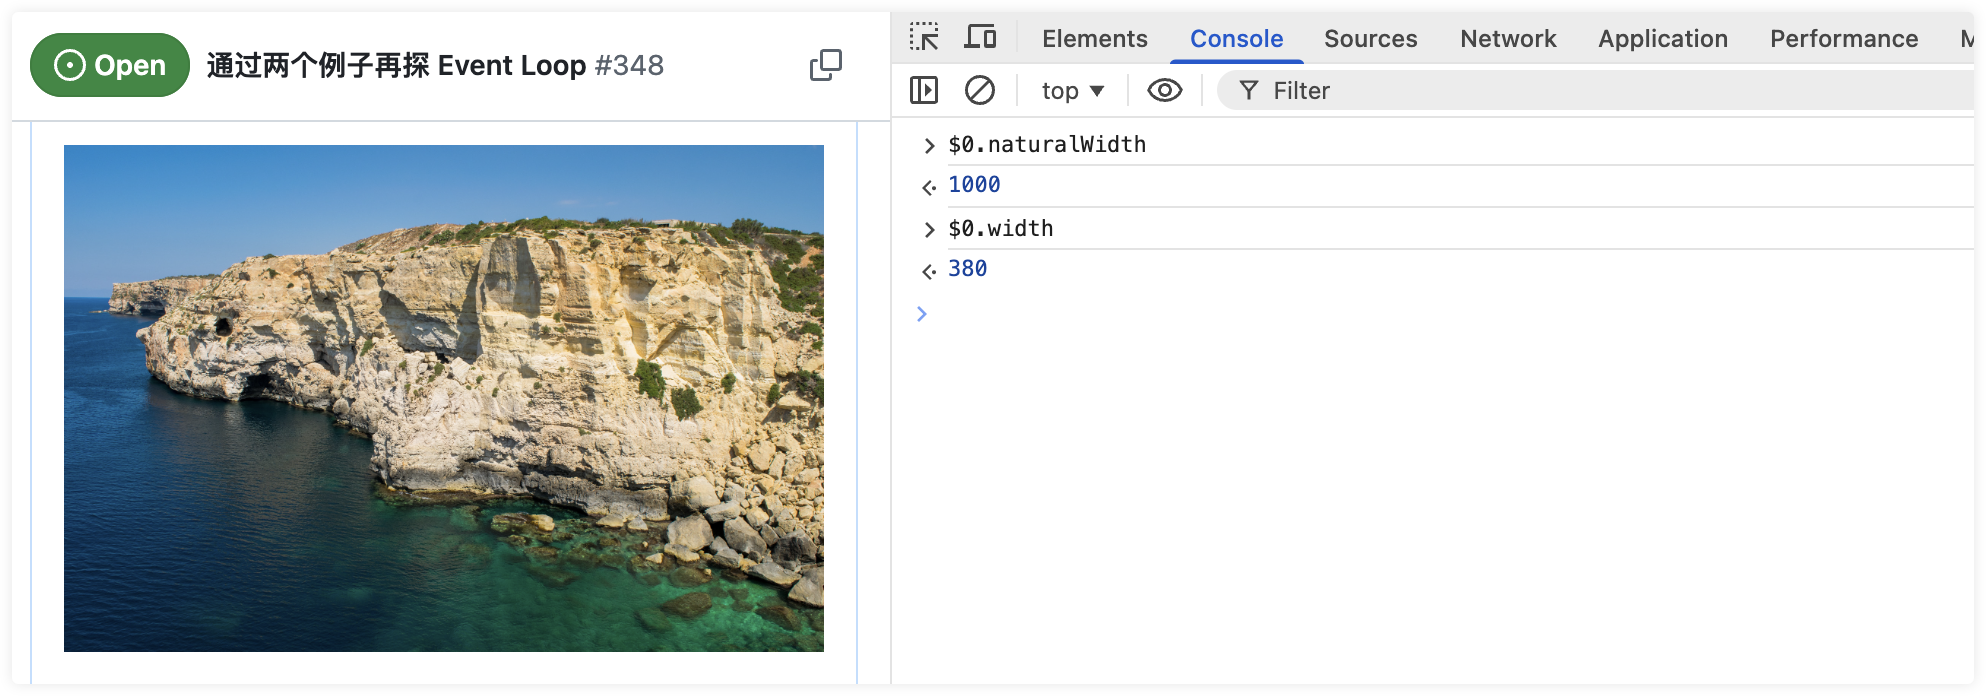Open the Performance tab
Screen dimensions: 1986x696
pyautogui.click(x=1843, y=39)
